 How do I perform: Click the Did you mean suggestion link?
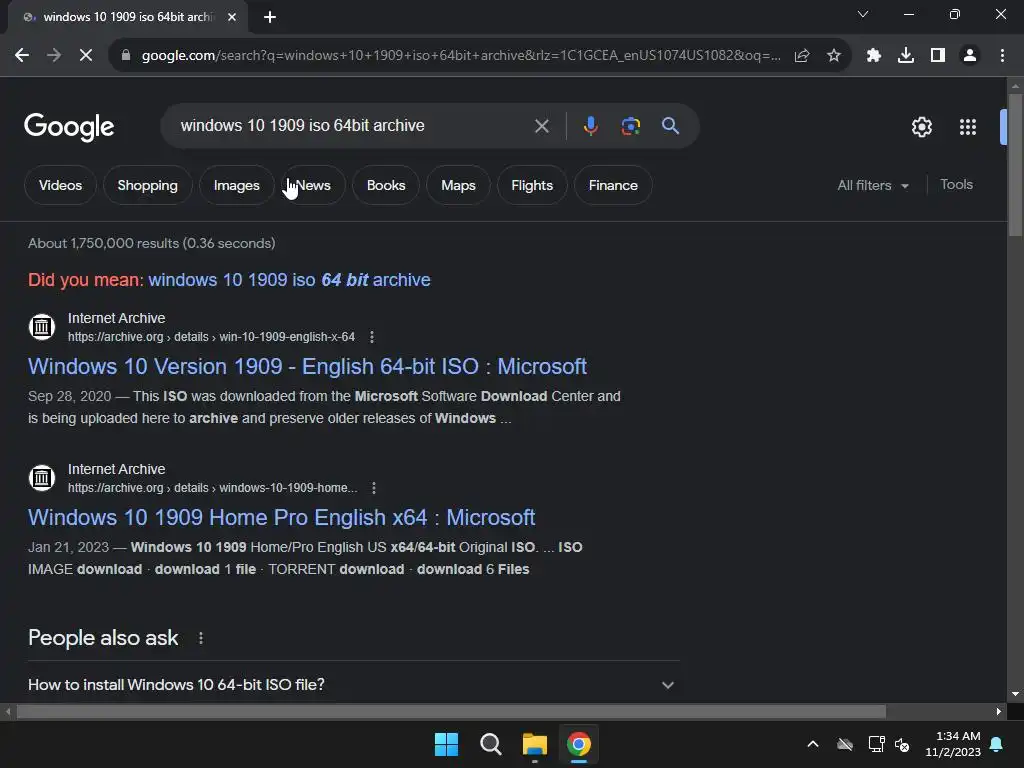point(289,280)
